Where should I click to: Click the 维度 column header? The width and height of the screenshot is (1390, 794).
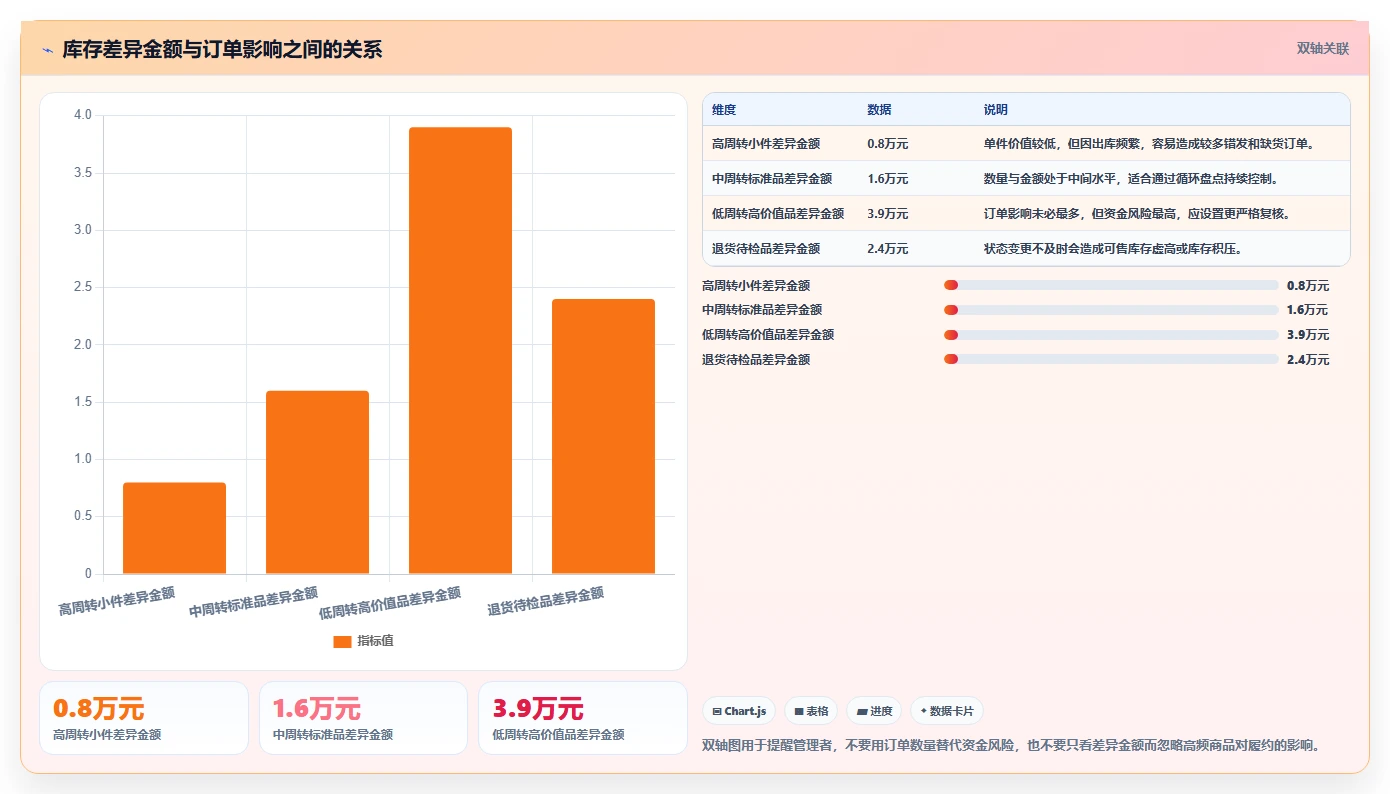[724, 110]
